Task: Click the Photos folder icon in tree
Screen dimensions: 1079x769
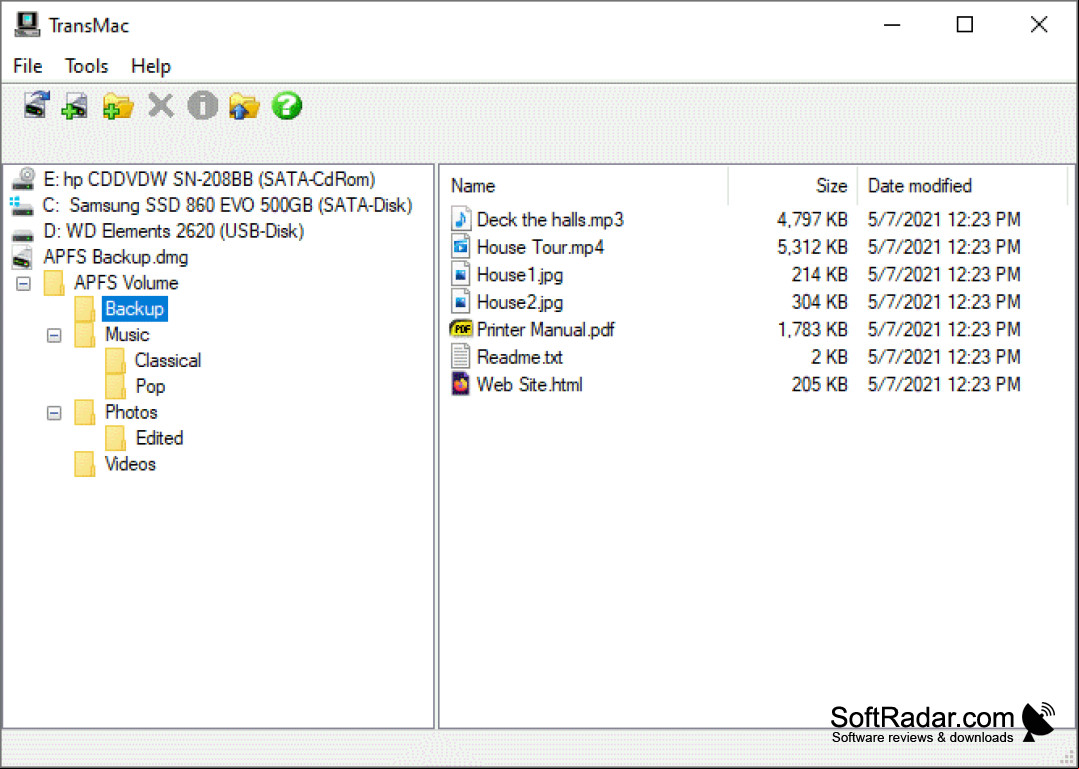Action: [85, 413]
